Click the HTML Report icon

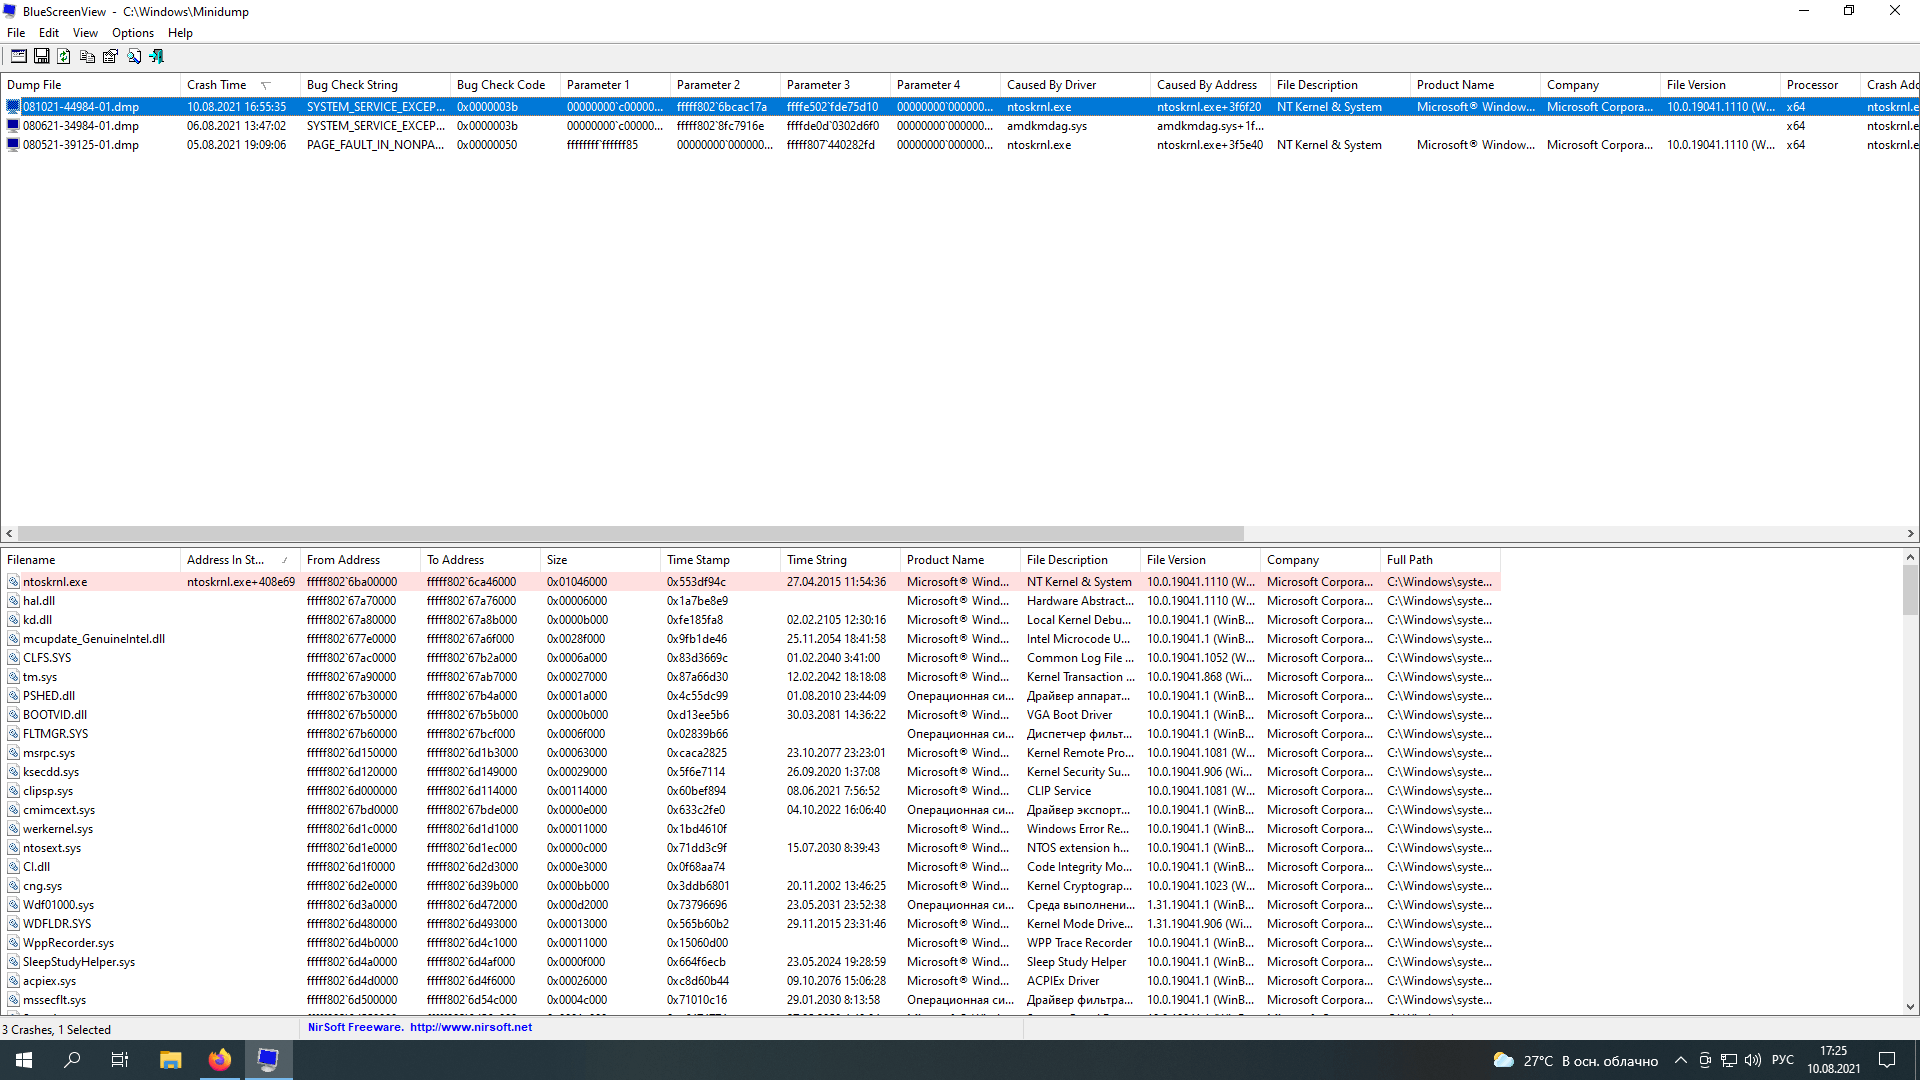[111, 55]
